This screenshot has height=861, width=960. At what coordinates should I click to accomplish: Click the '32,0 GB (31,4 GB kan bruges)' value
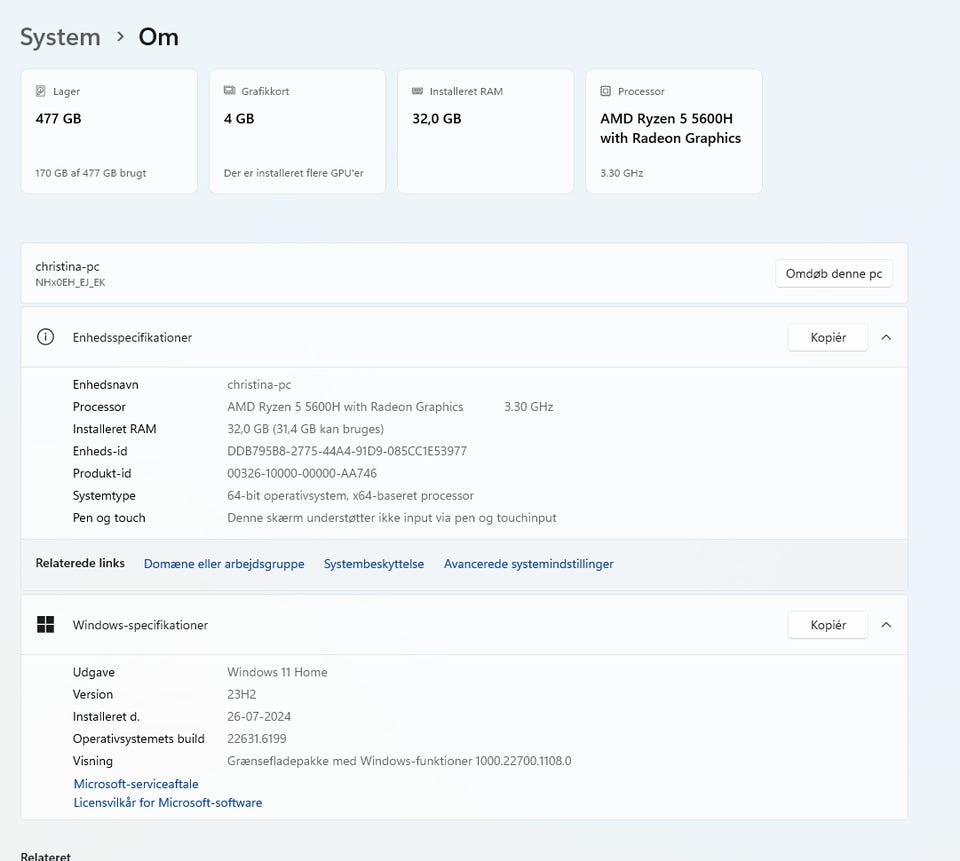[x=306, y=429]
